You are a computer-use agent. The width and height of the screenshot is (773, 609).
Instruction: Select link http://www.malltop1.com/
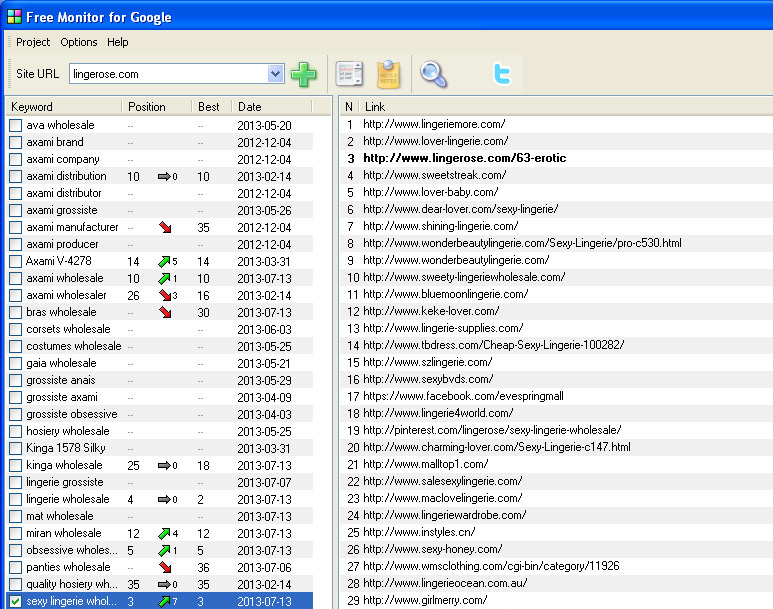[425, 464]
